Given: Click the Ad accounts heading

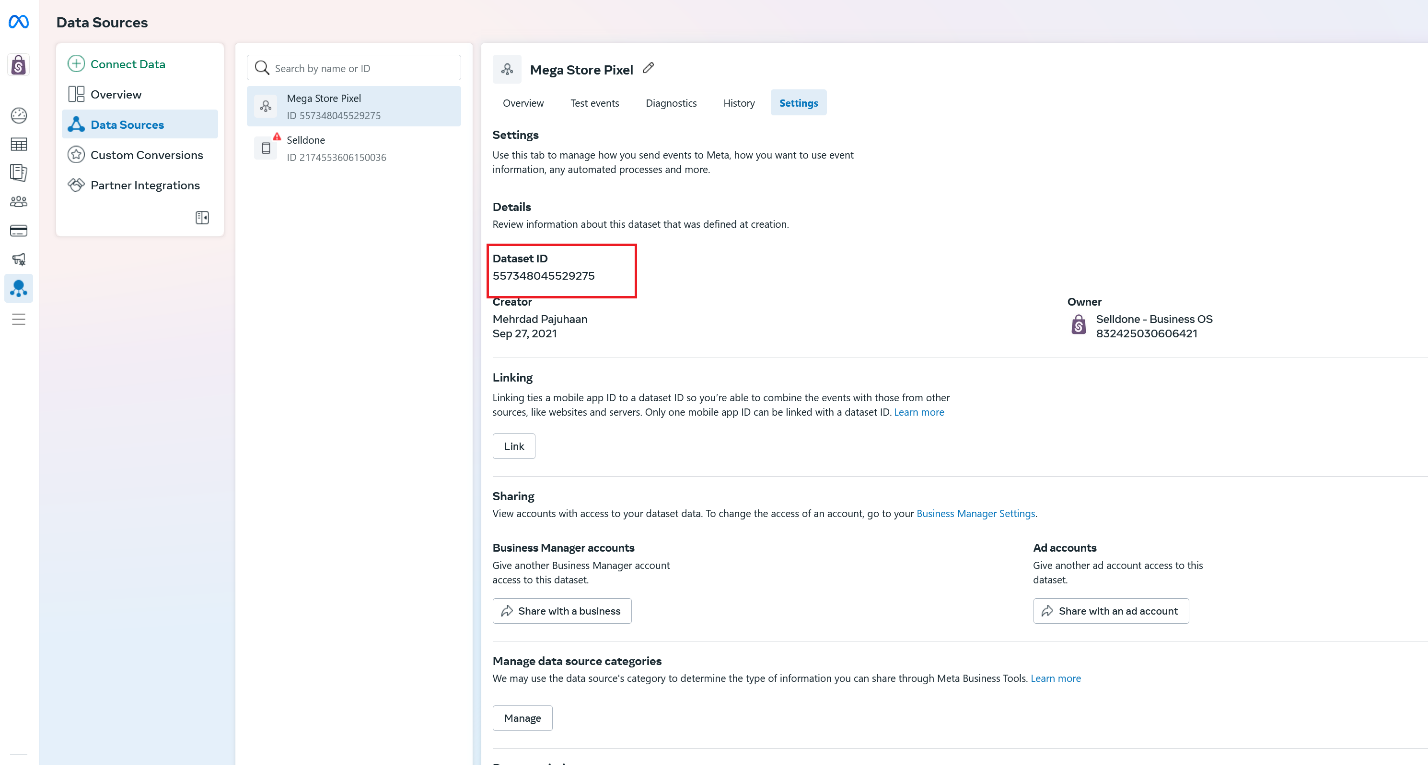Looking at the screenshot, I should pyautogui.click(x=1065, y=548).
